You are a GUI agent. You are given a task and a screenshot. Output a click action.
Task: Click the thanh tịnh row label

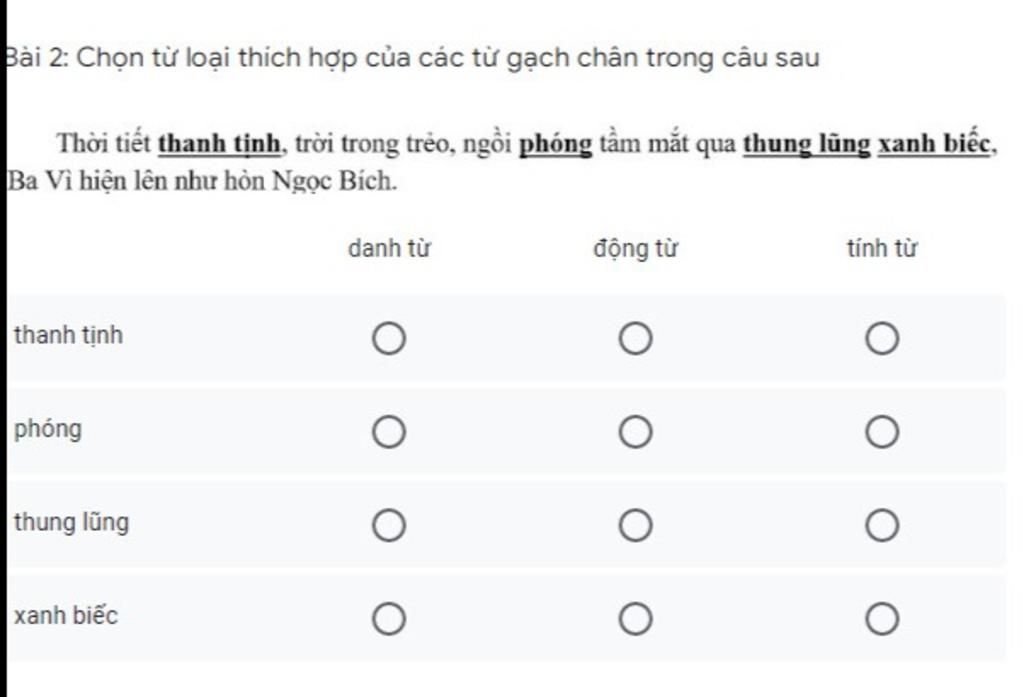69,335
